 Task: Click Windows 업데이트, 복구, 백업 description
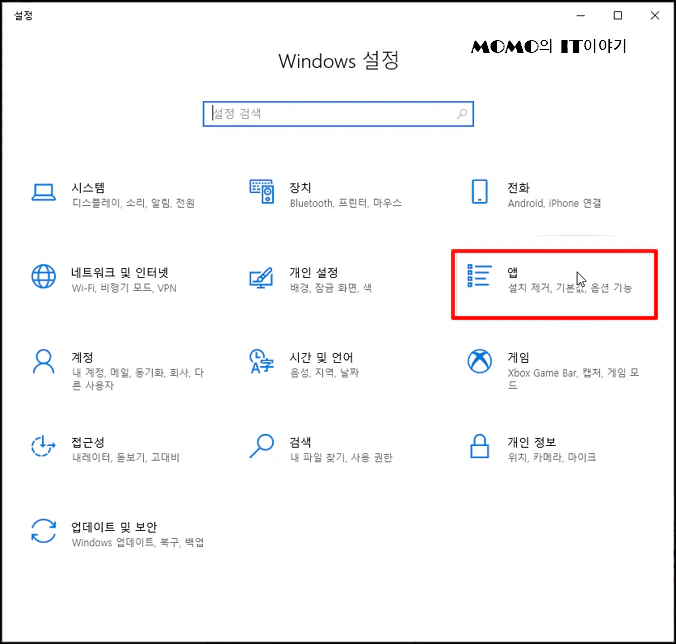pyautogui.click(x=138, y=543)
